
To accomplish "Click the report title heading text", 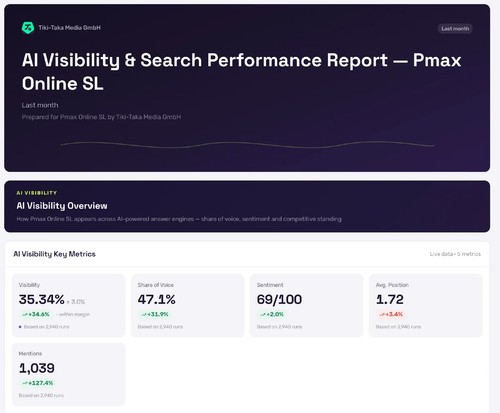I will click(x=241, y=72).
